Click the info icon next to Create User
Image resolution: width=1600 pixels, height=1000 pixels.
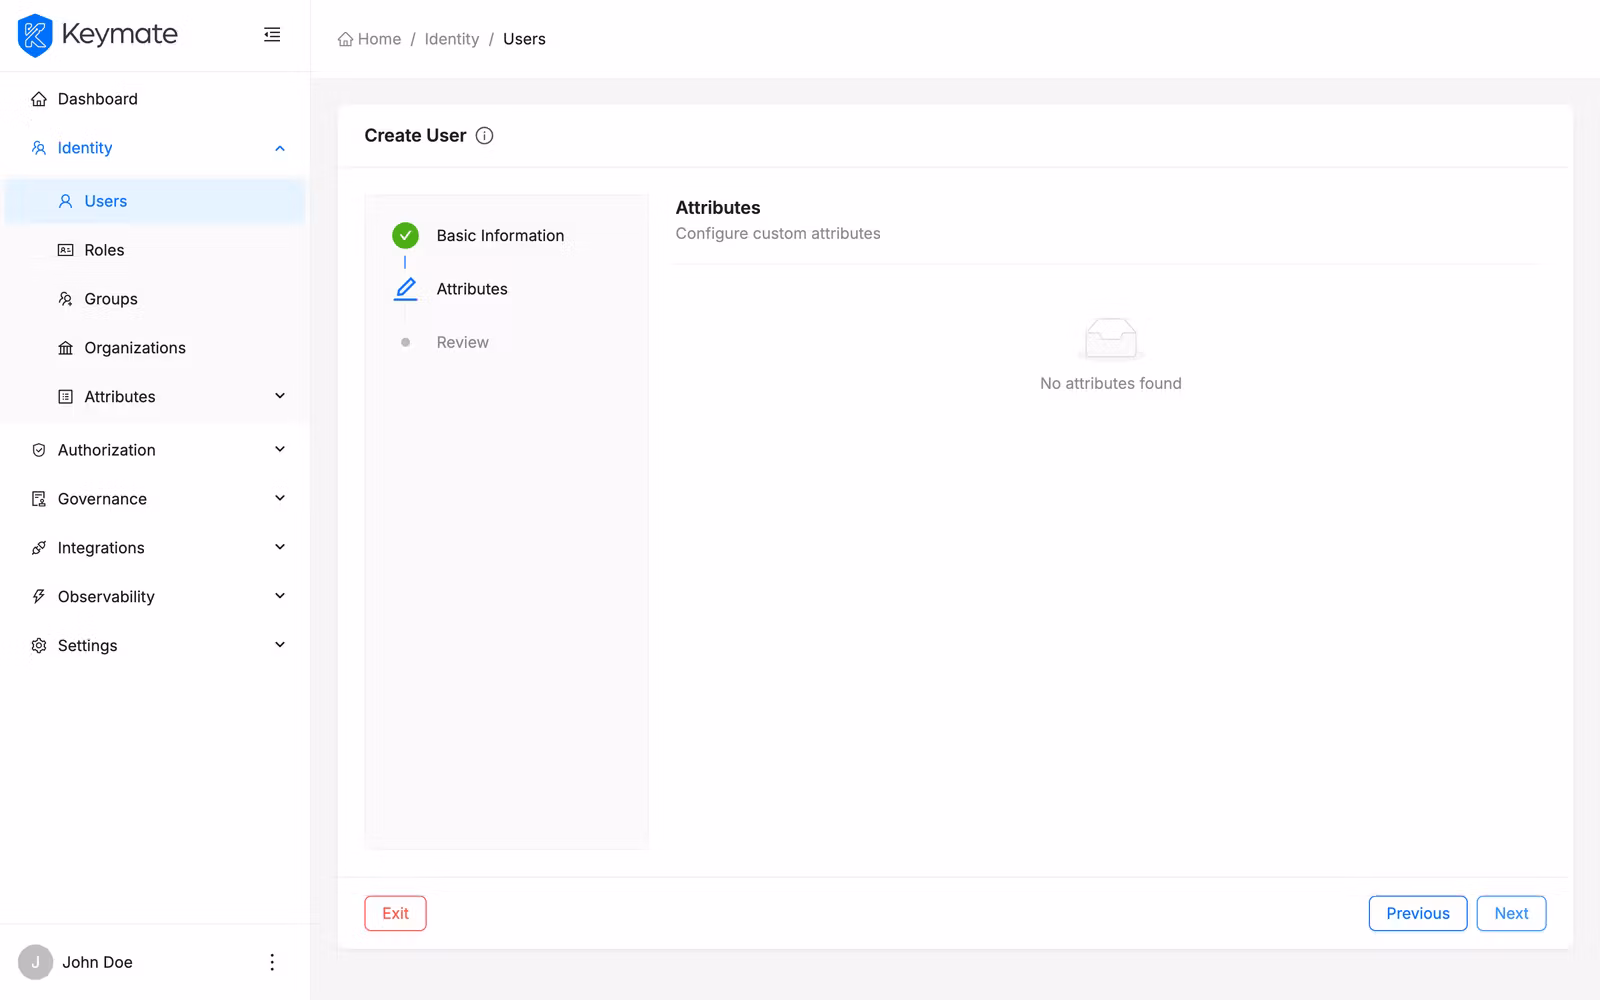(484, 135)
